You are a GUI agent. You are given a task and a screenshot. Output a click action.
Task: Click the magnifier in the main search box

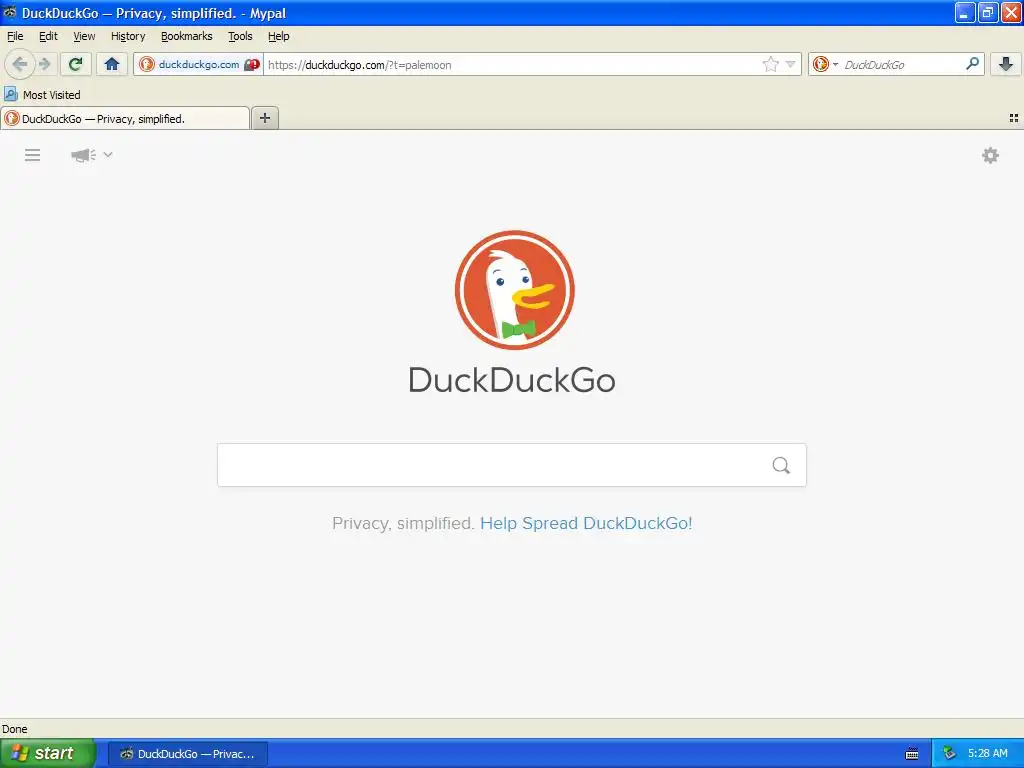[x=781, y=465]
